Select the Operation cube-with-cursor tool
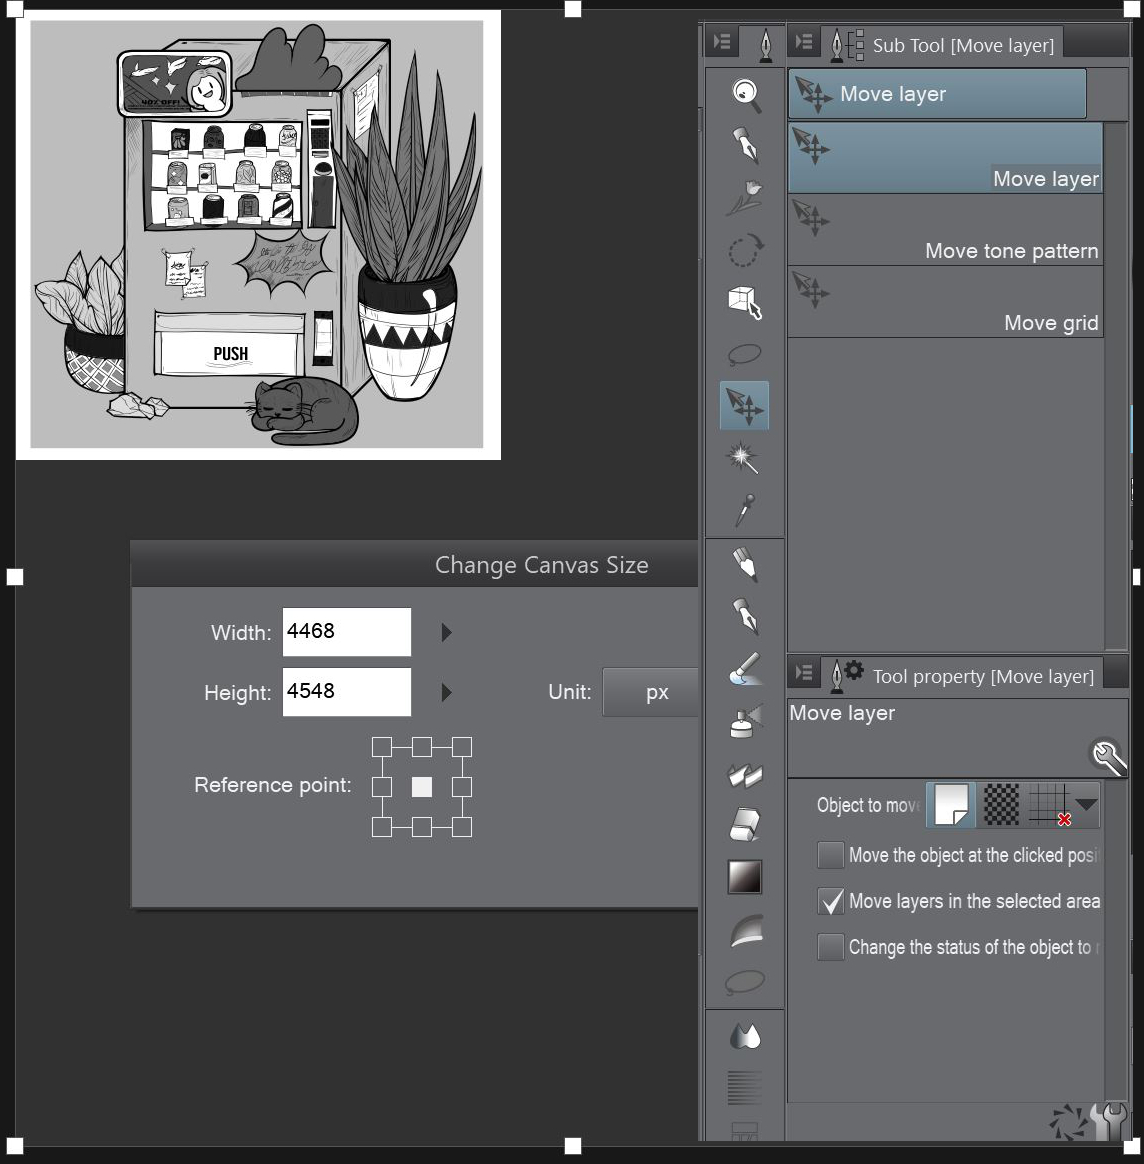 745,302
